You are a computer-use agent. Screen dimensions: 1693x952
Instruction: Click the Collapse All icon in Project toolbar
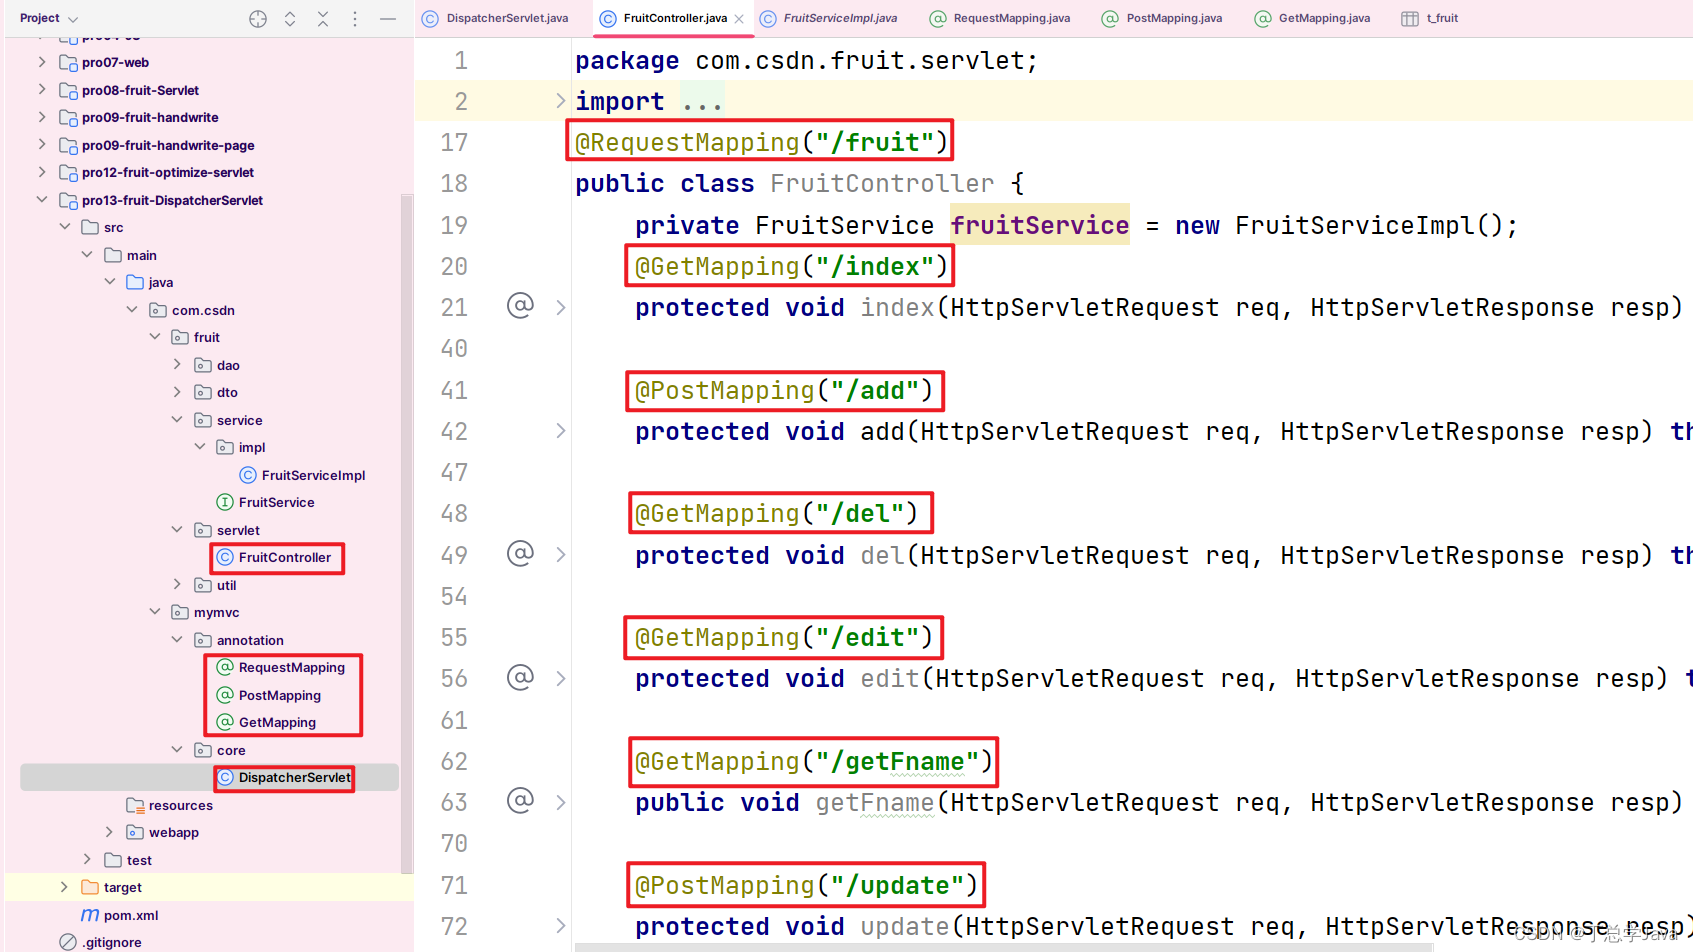[x=322, y=18]
